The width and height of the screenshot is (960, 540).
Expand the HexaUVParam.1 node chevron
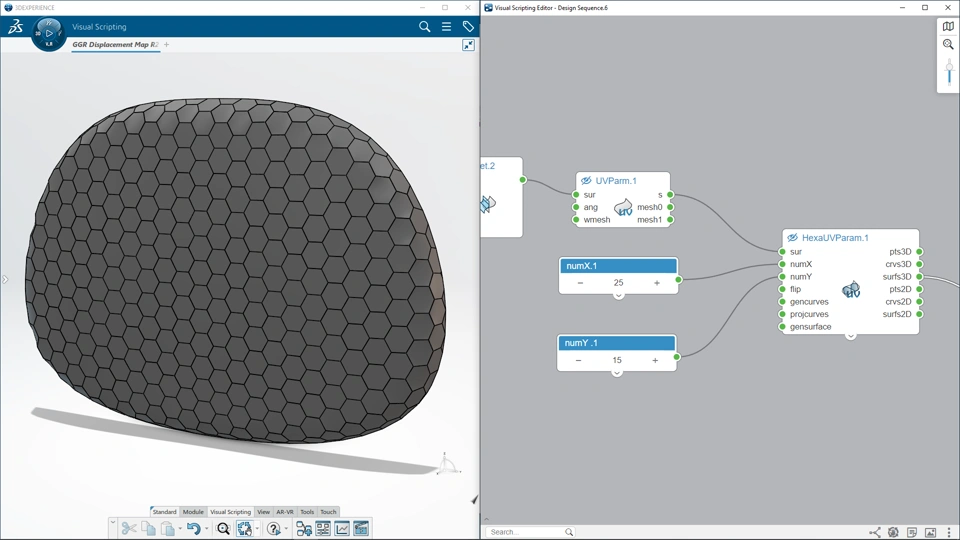(x=850, y=336)
